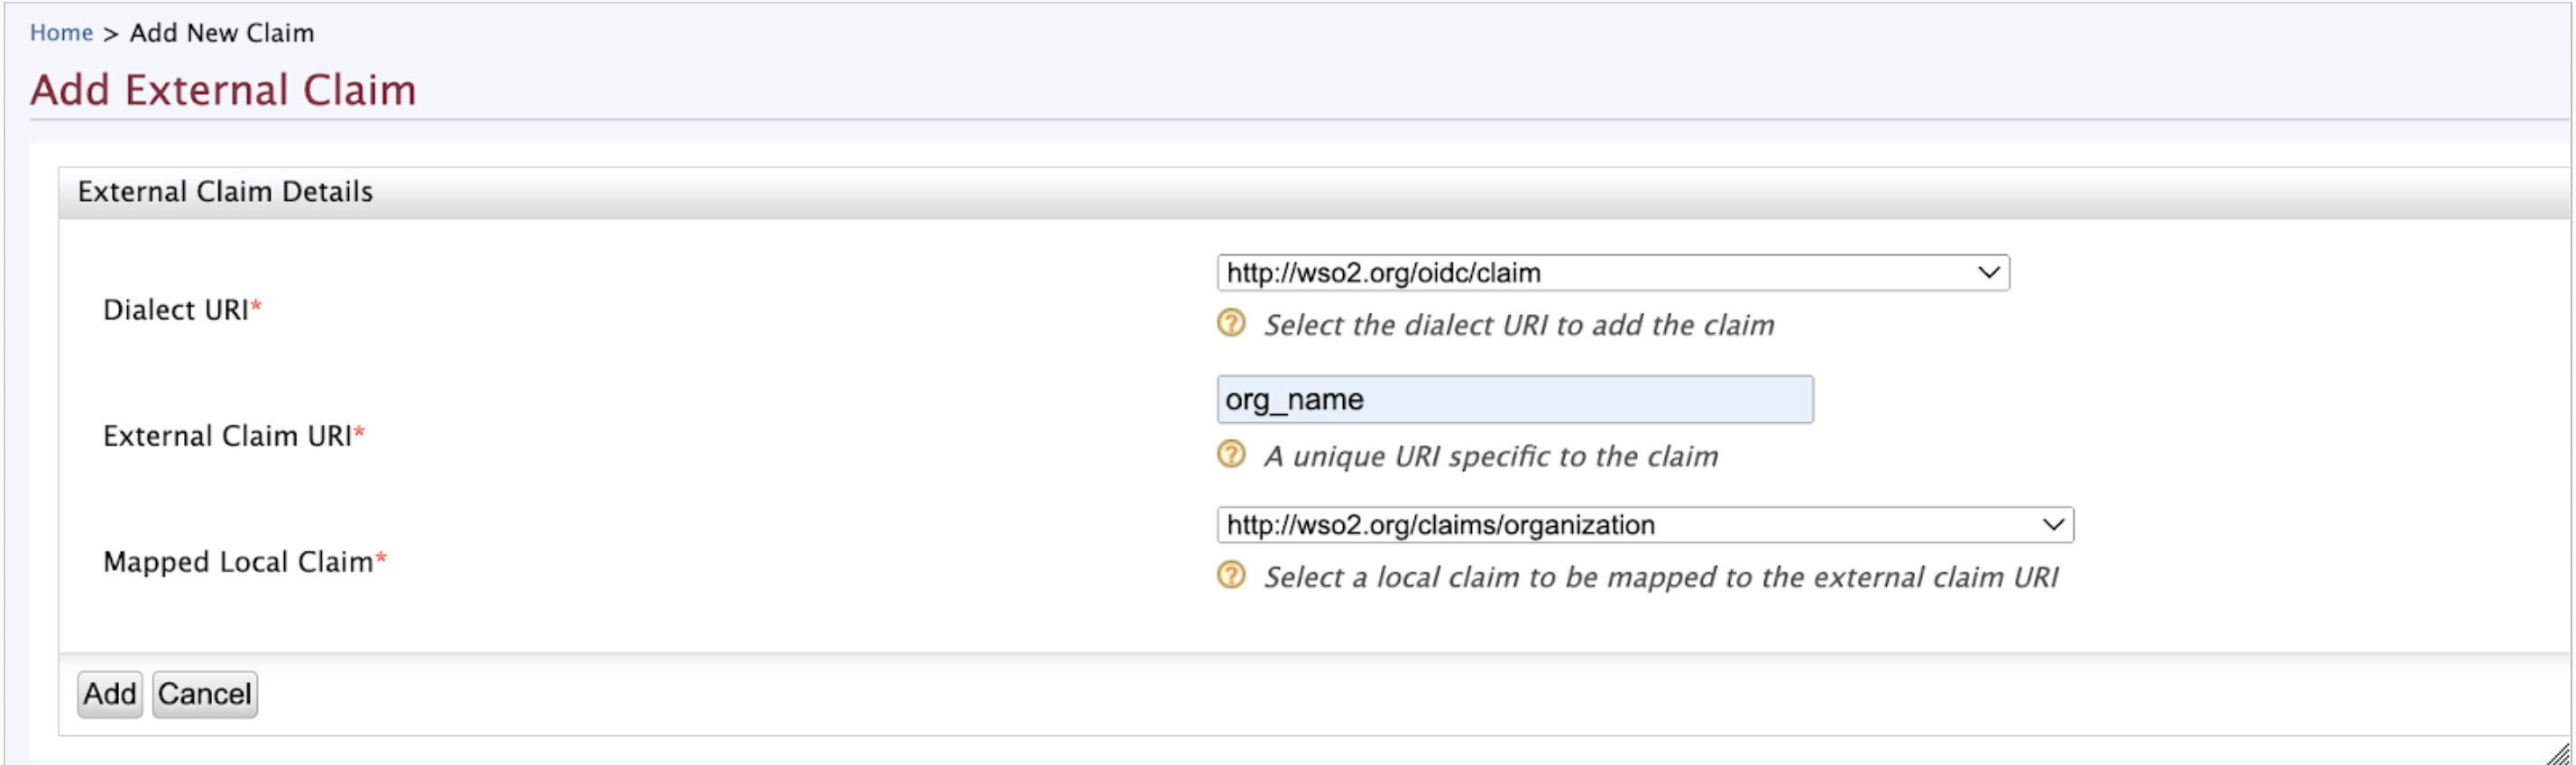Click the Add button
Image resolution: width=2576 pixels, height=765 pixels.
tap(109, 694)
